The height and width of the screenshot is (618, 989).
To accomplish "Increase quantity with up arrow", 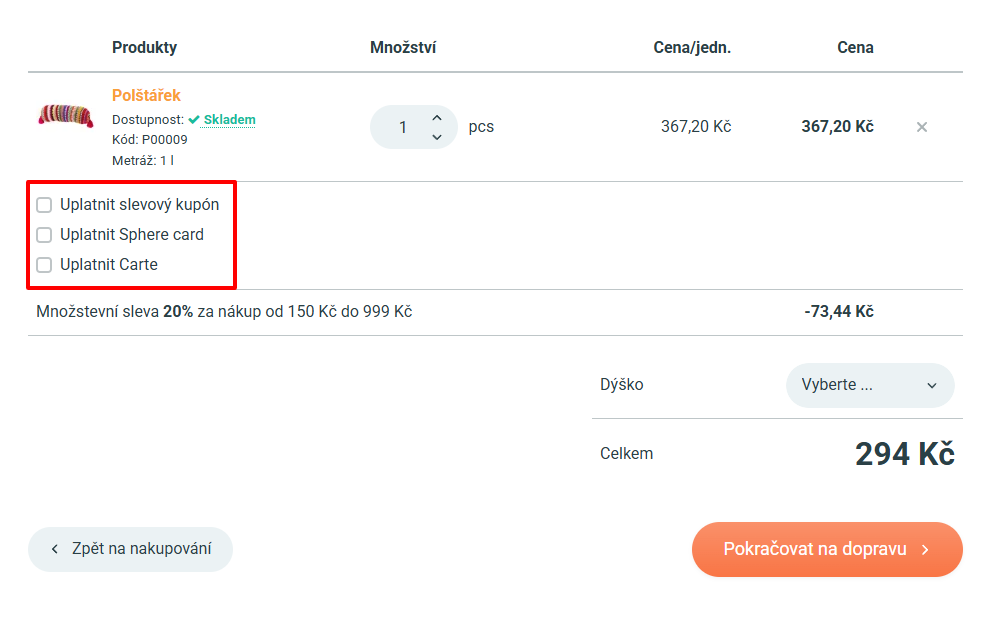I will (437, 118).
